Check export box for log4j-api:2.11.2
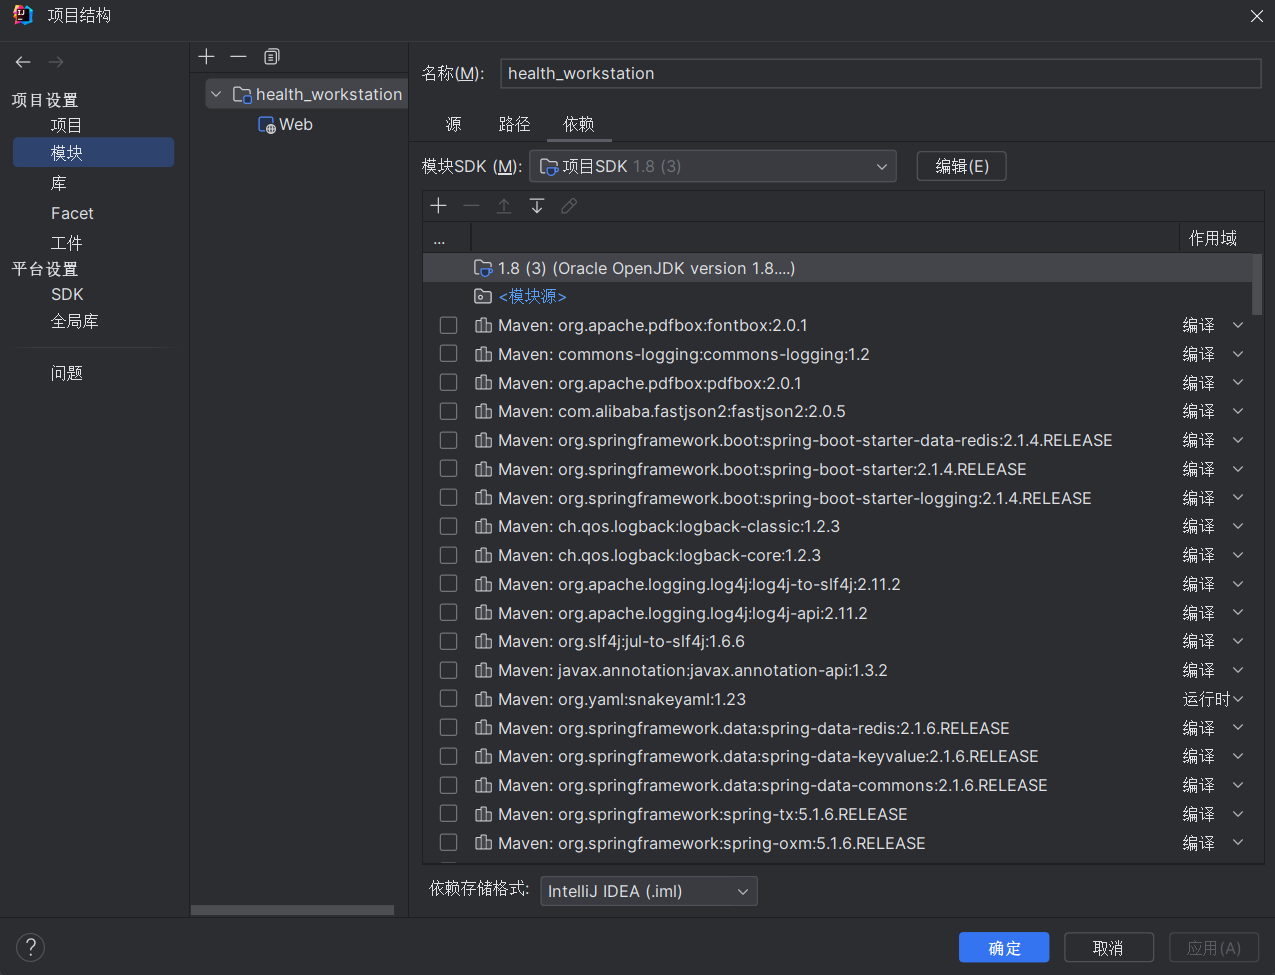The width and height of the screenshot is (1275, 975). pyautogui.click(x=449, y=613)
